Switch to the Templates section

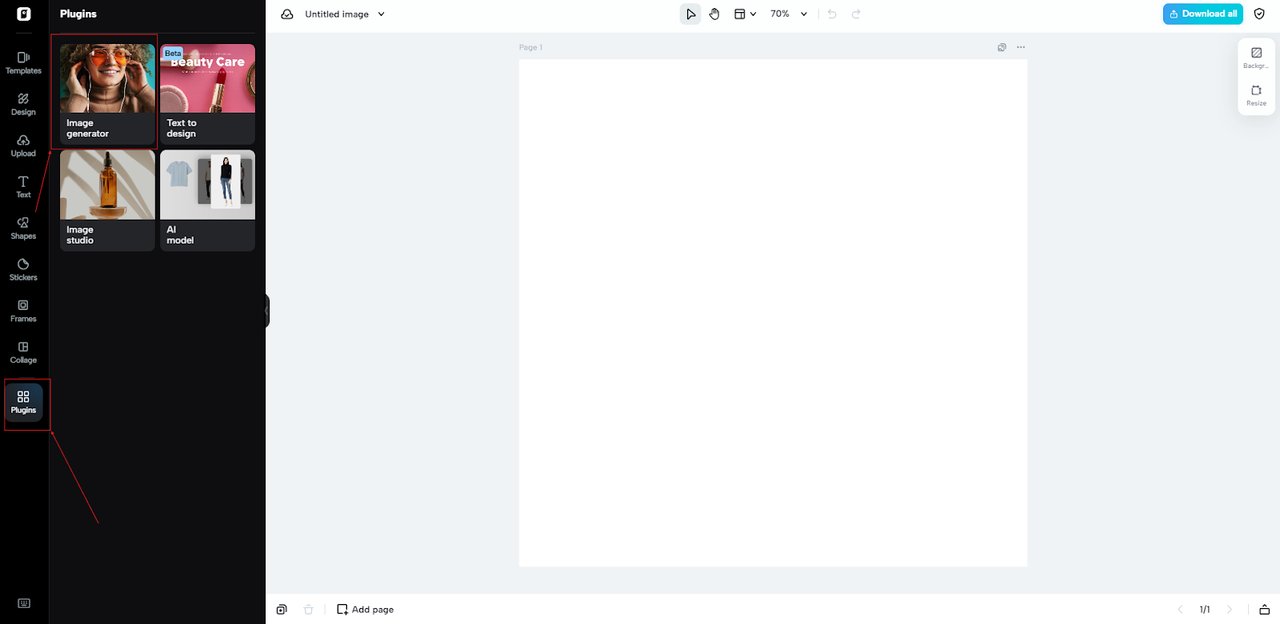[22, 62]
